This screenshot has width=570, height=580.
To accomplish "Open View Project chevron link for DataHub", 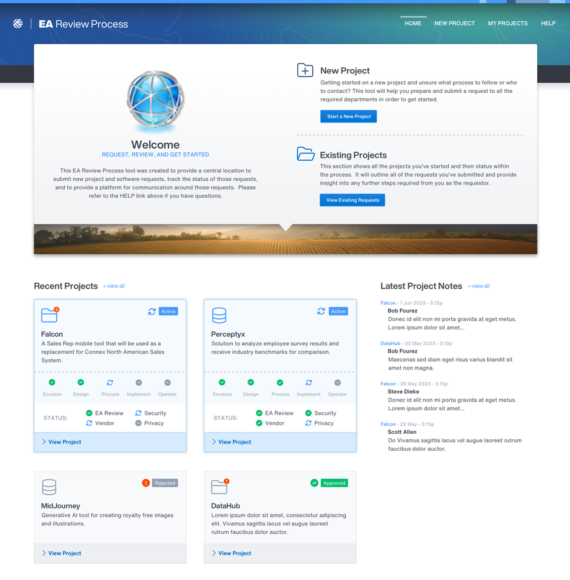I will click(x=232, y=553).
